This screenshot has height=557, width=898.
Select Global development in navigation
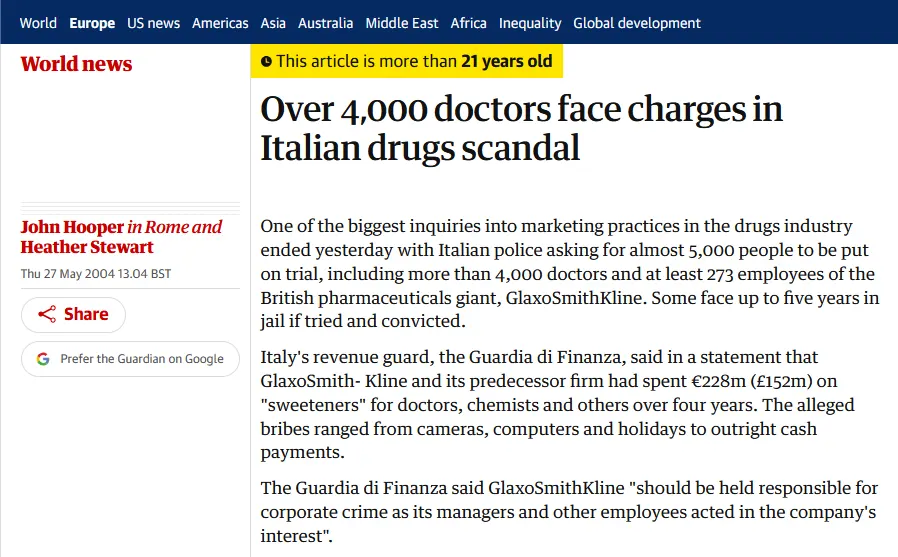point(637,23)
